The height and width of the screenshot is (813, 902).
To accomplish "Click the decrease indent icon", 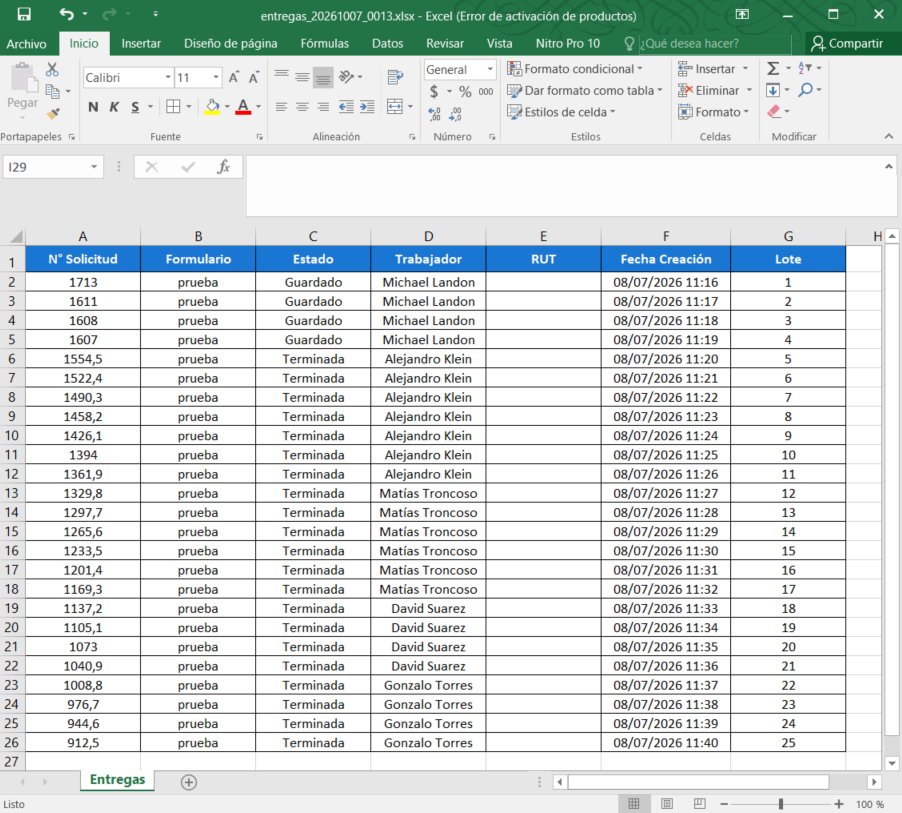I will [346, 106].
